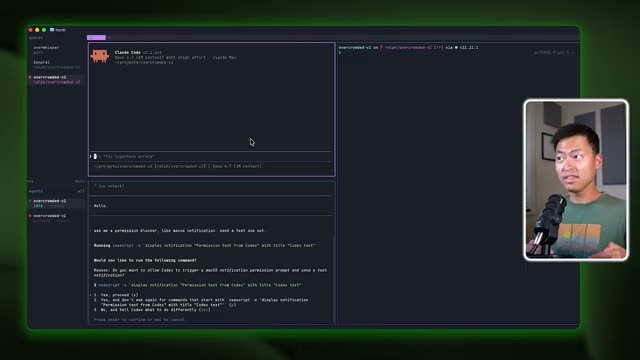Click the 'Hello.' message in the Codex pane
This screenshot has height=360, width=640.
click(x=100, y=206)
